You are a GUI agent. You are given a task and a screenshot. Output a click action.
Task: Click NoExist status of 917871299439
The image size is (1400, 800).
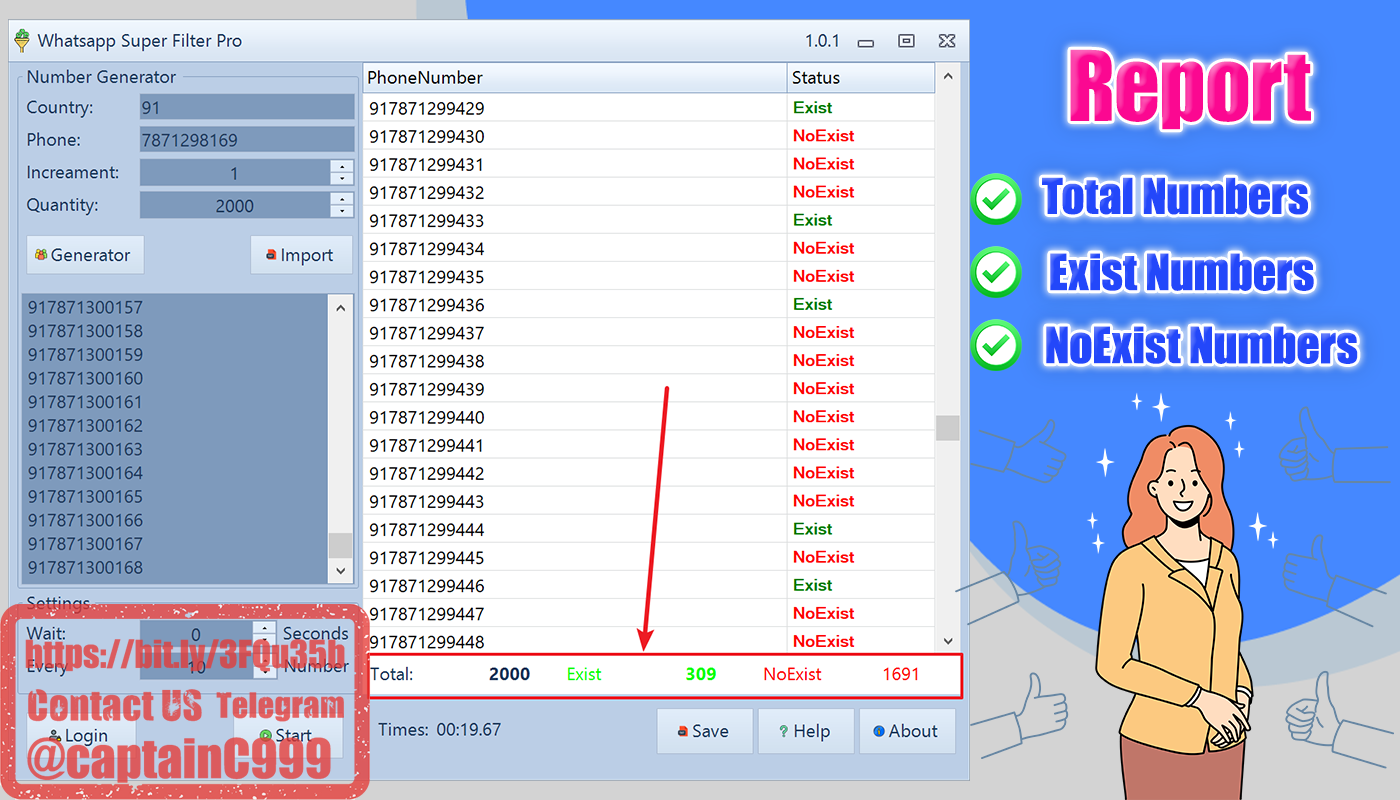[824, 388]
